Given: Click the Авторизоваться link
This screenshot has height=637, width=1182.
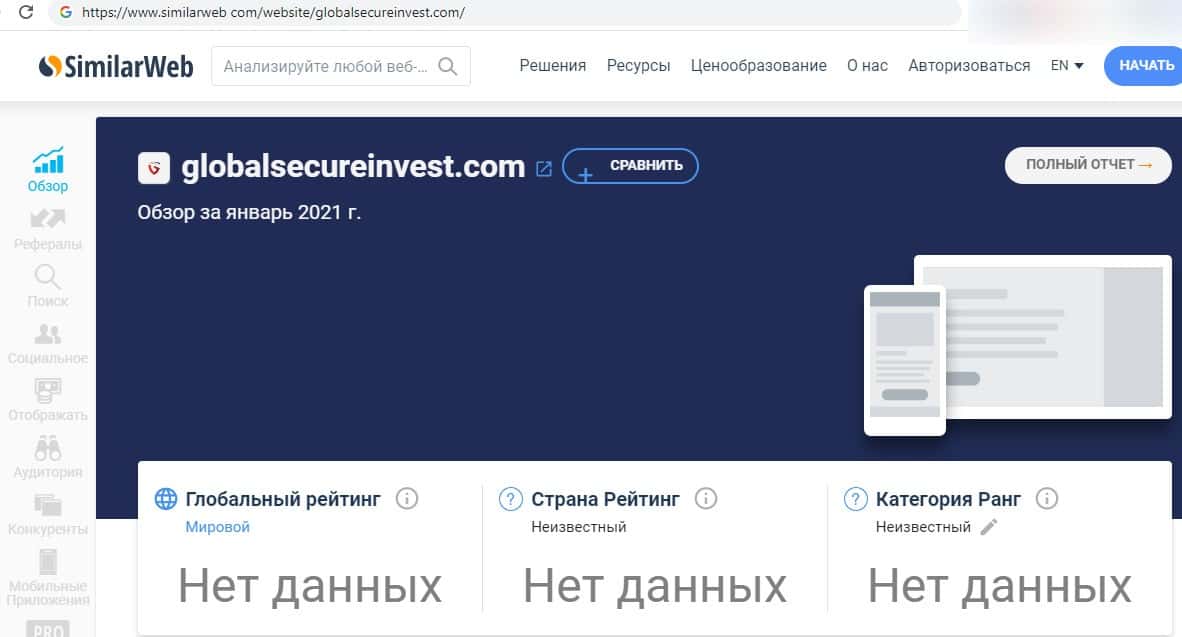Looking at the screenshot, I should 969,66.
